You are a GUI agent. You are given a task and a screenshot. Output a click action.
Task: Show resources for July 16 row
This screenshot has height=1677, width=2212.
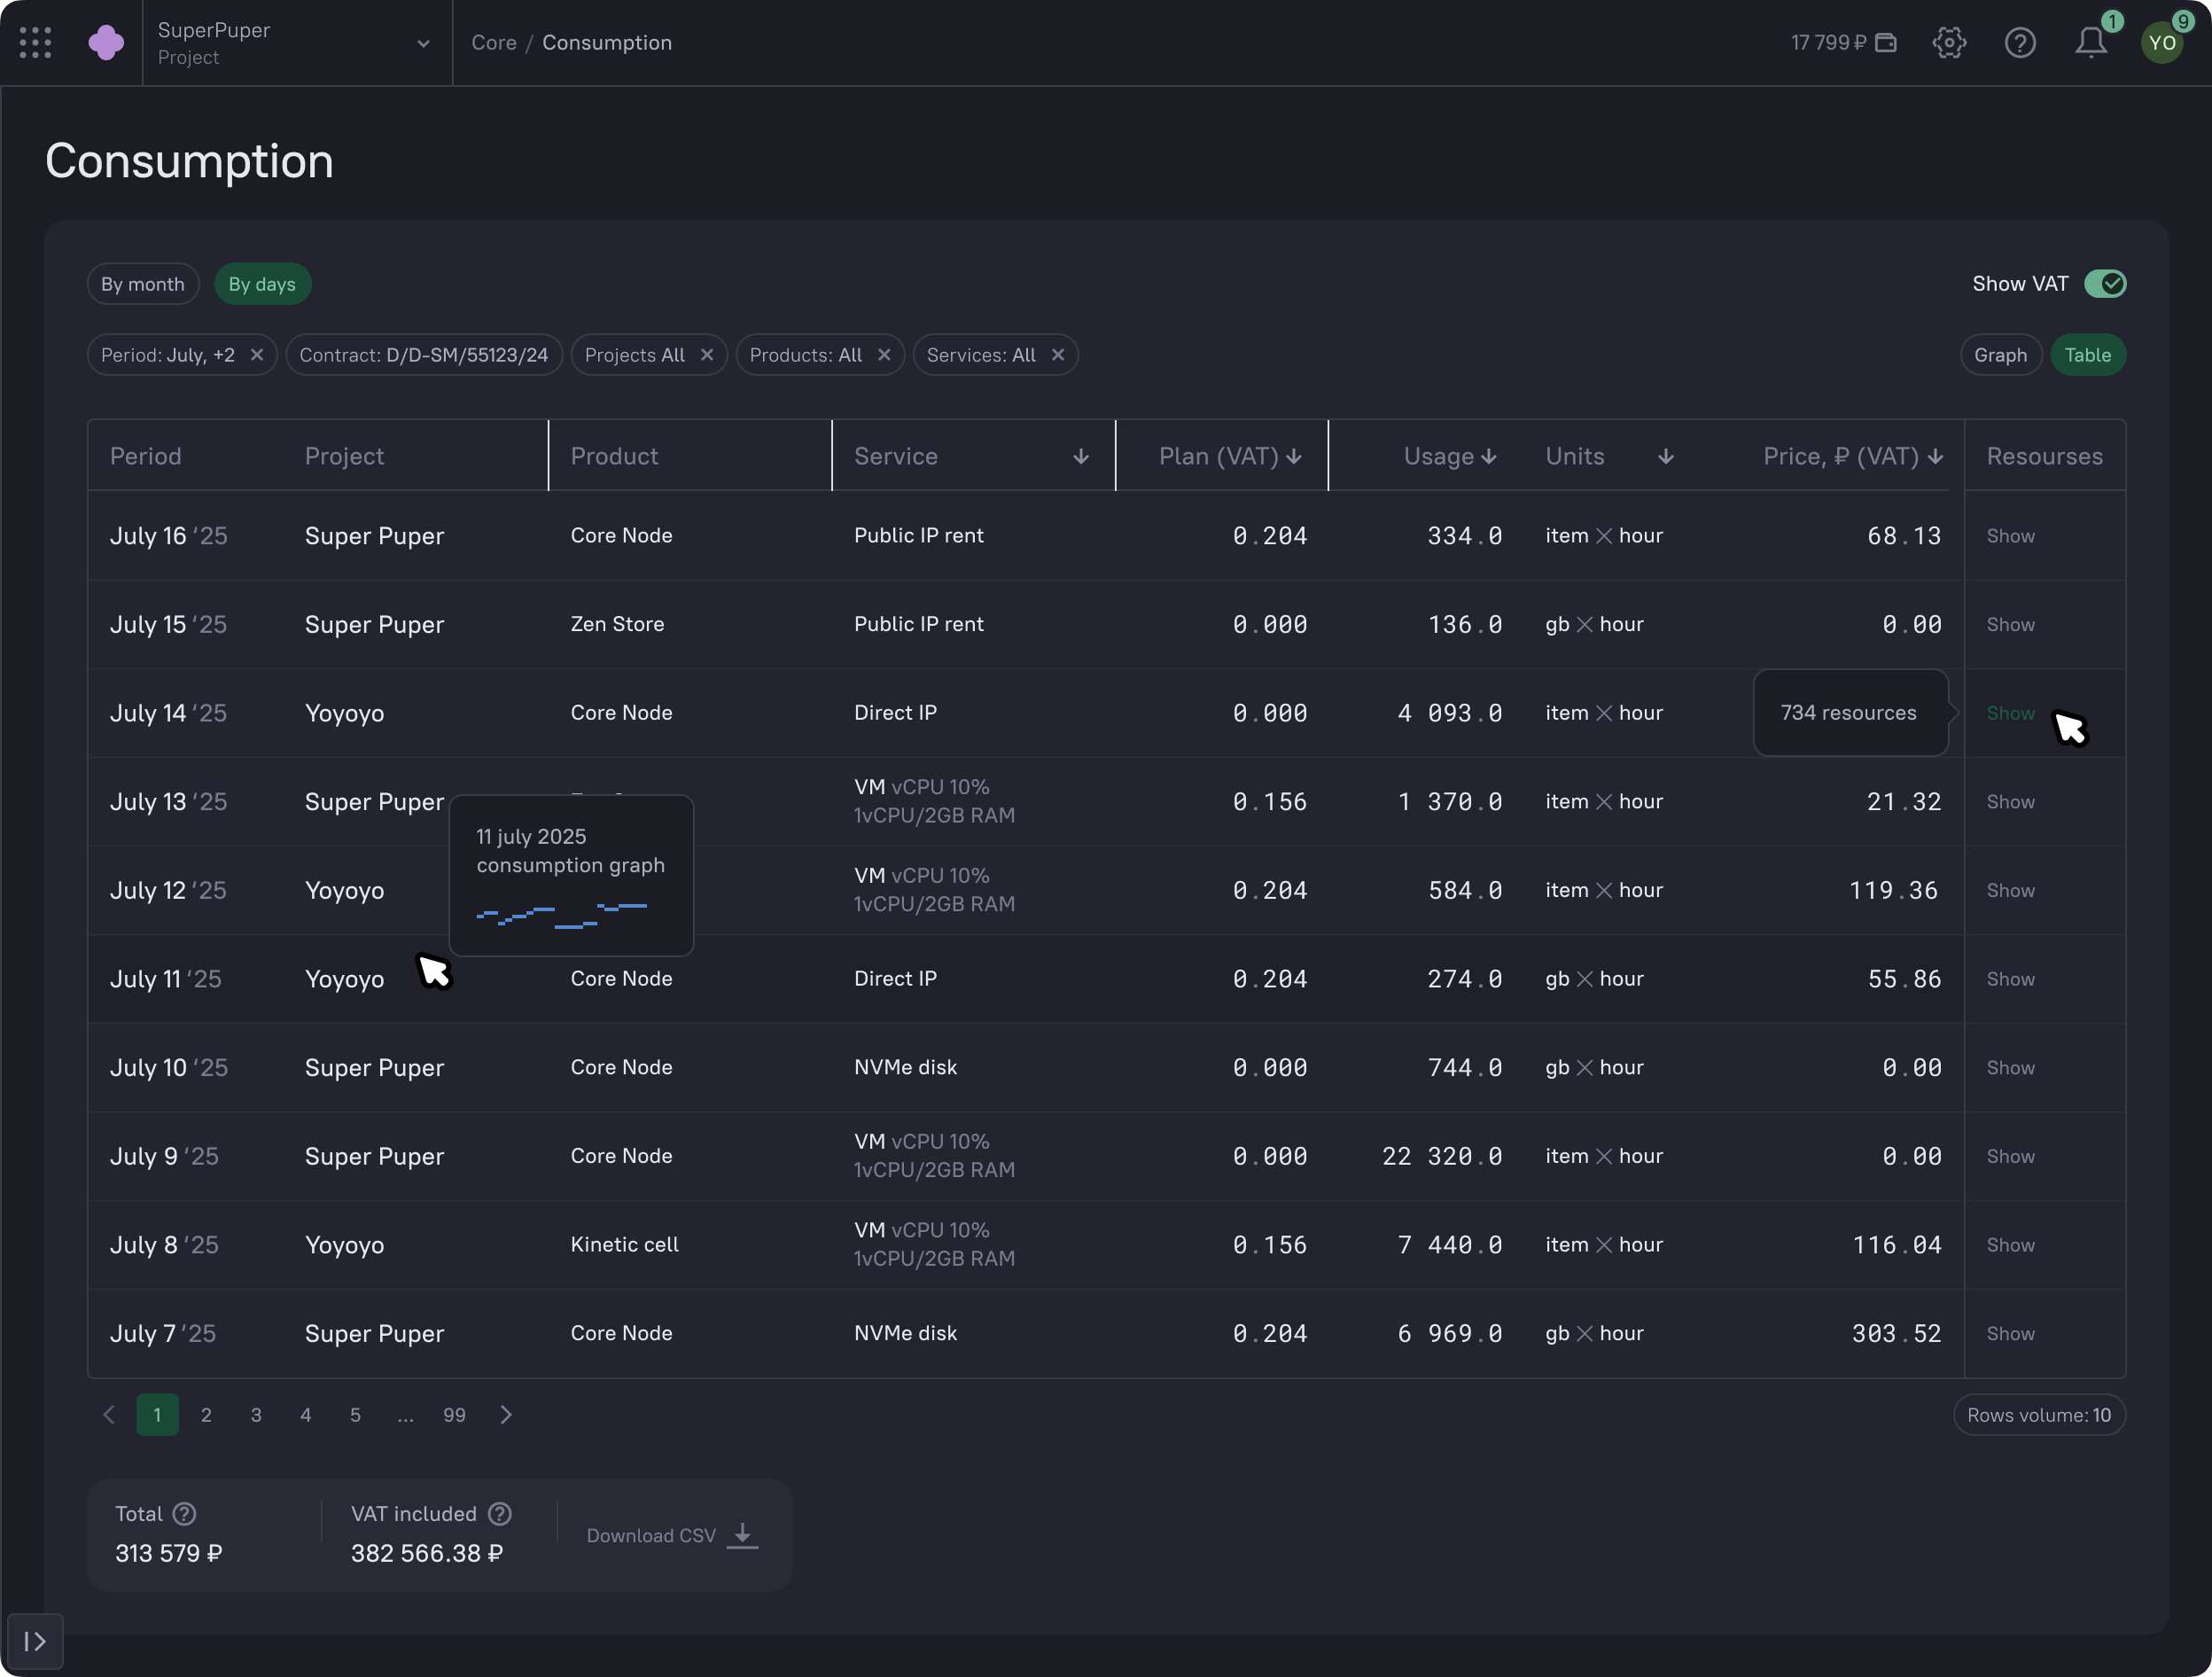click(2010, 536)
